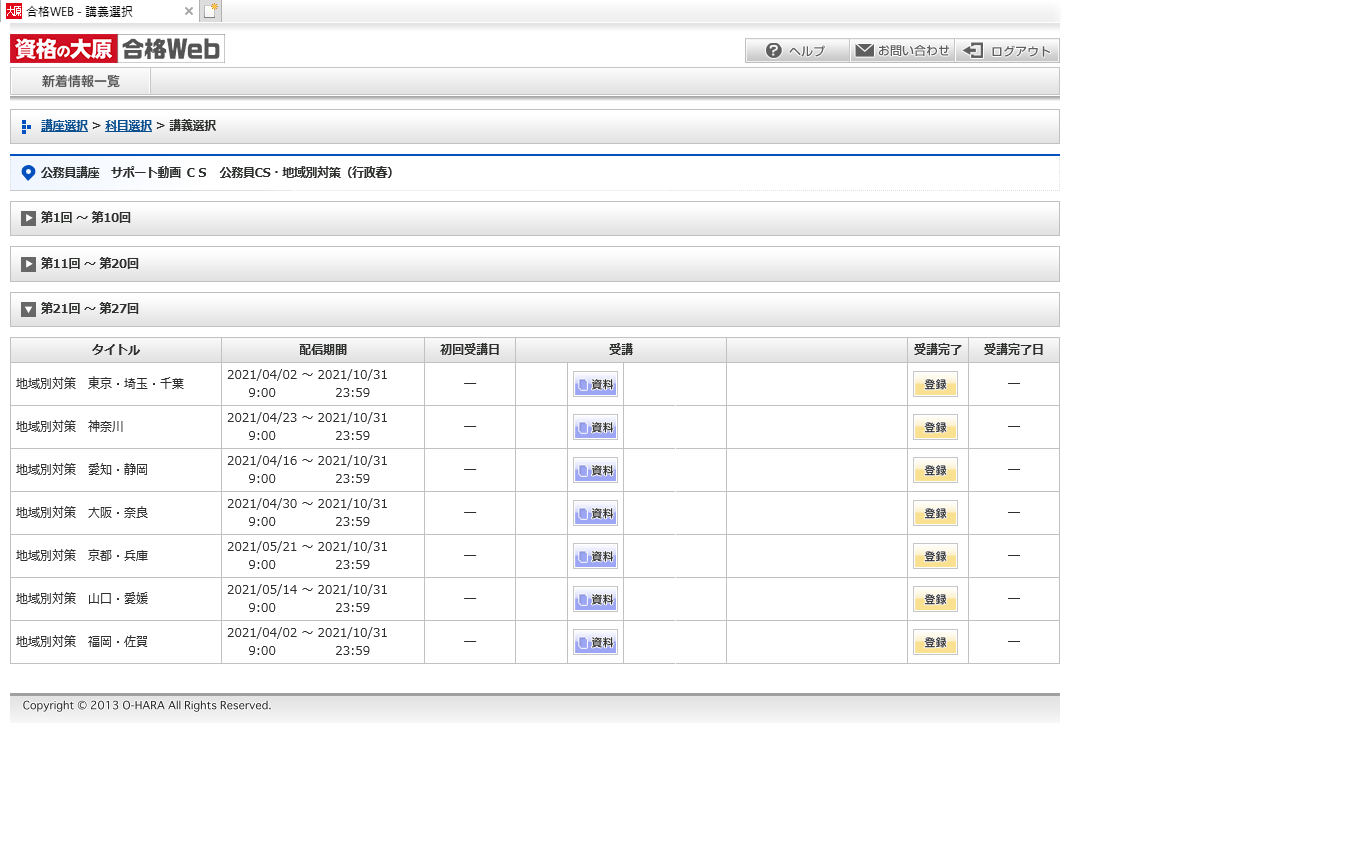Click 登録 for 愛知・静岡 row
The height and width of the screenshot is (844, 1366).
[x=935, y=470]
